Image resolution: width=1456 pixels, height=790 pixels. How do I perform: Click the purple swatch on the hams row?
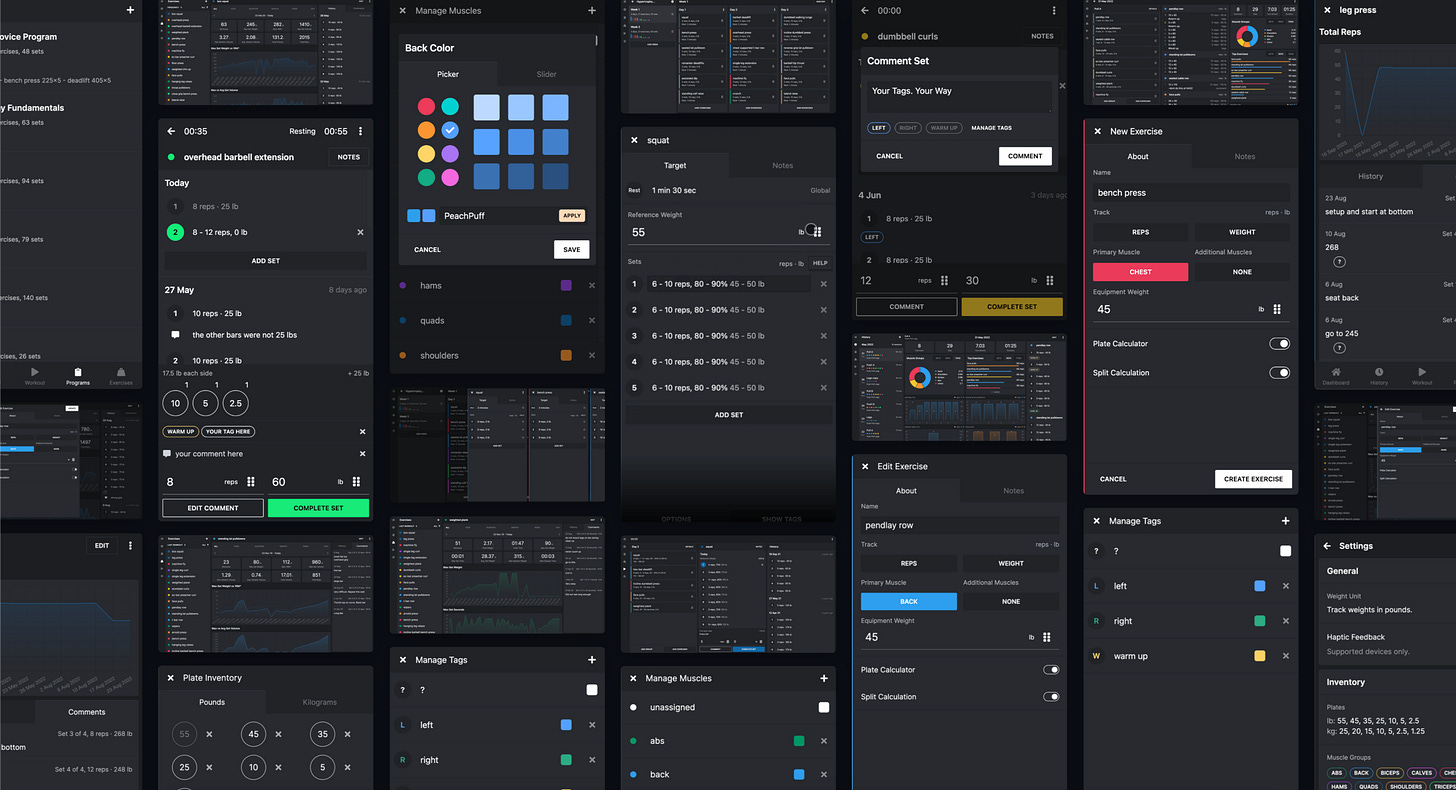tap(566, 285)
